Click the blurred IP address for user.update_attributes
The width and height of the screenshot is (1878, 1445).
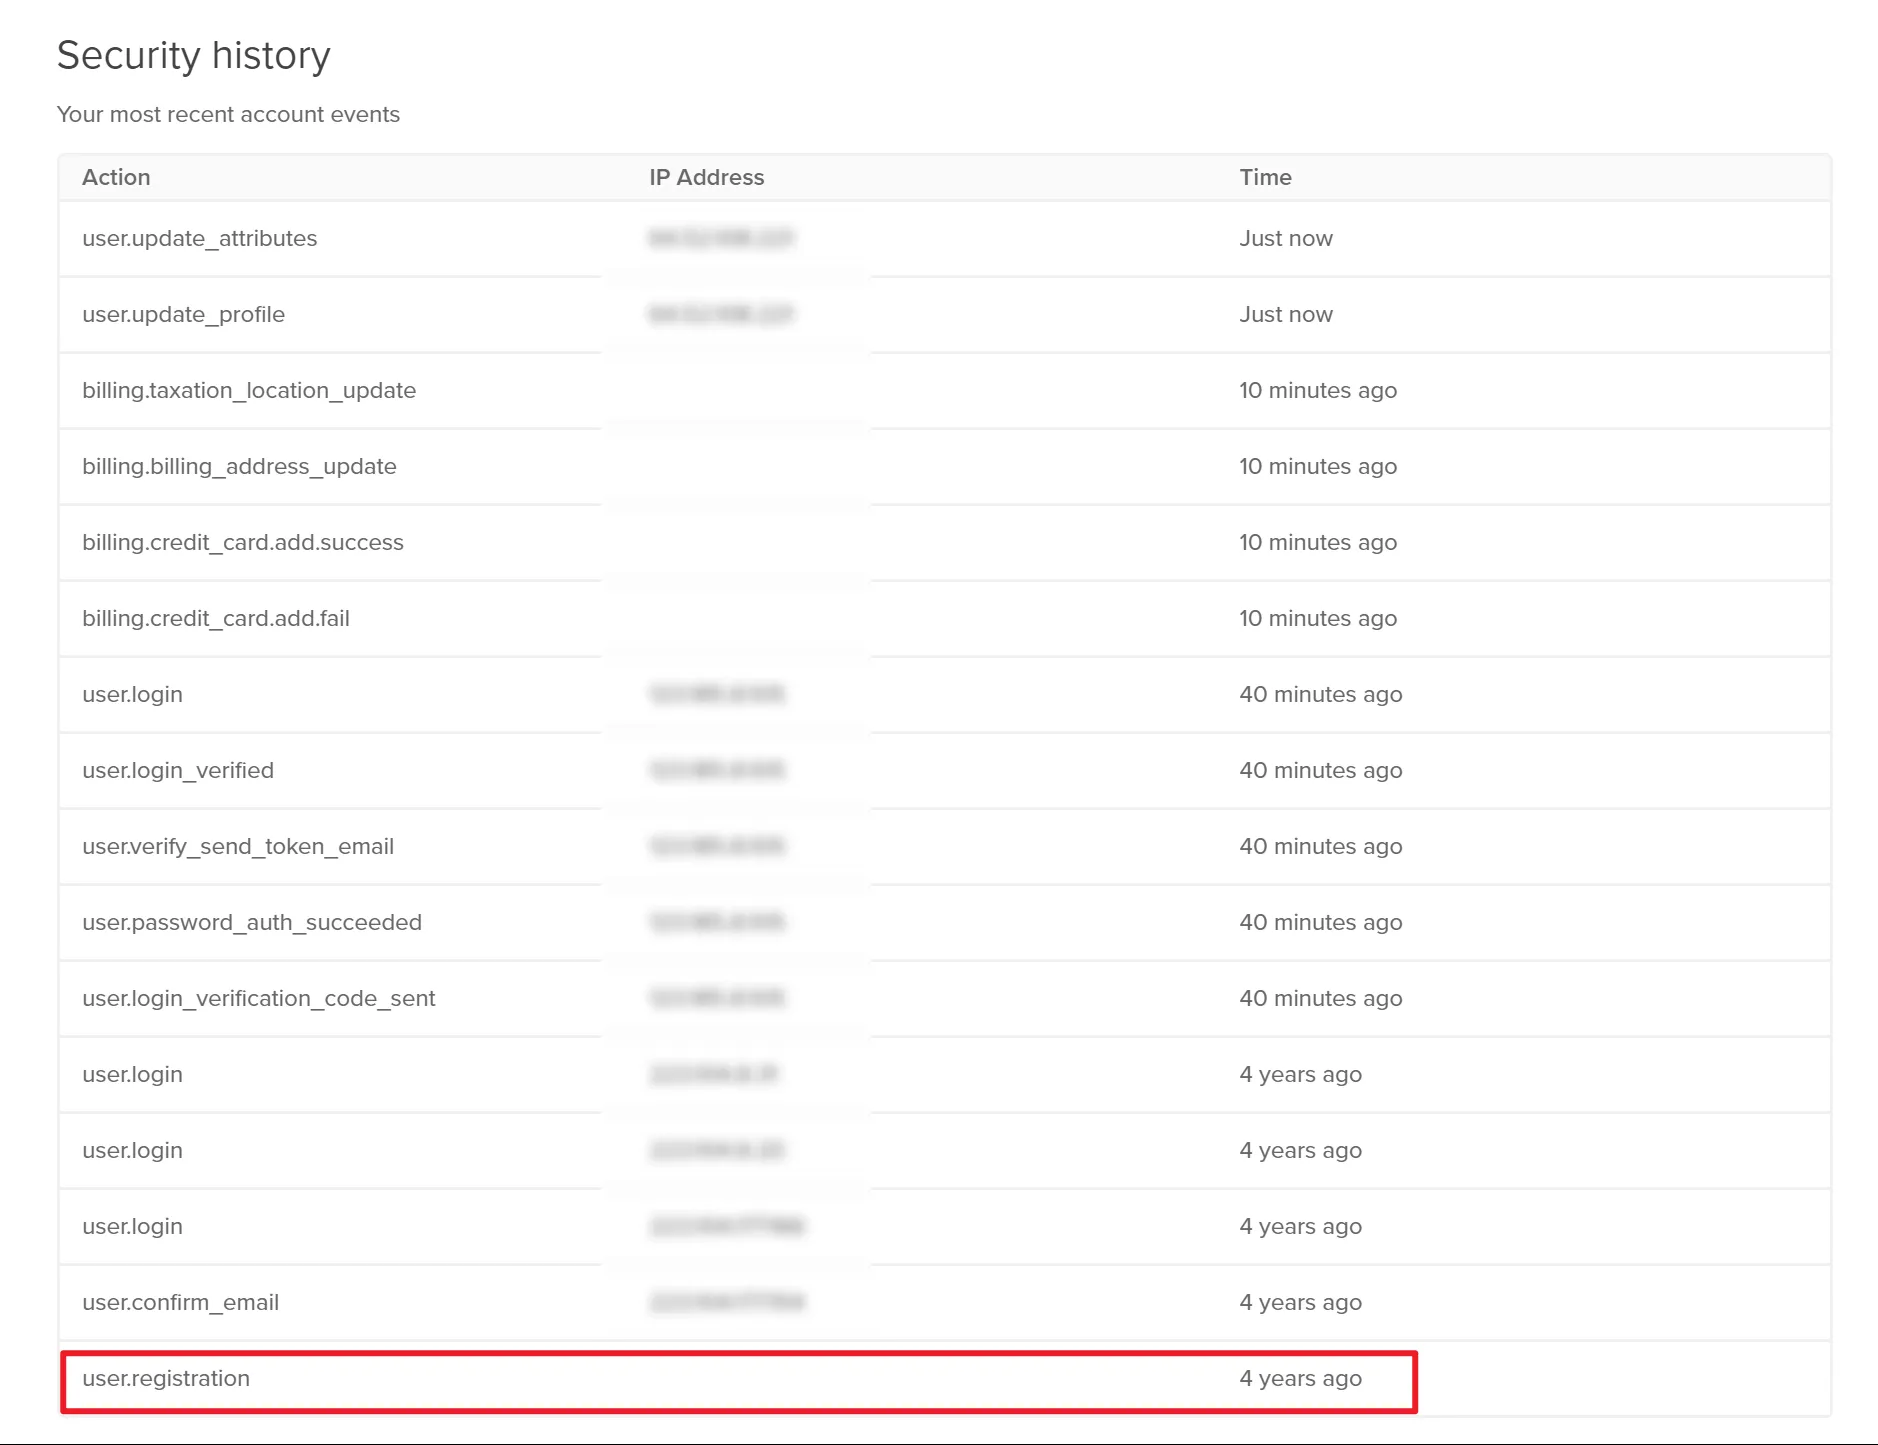[x=720, y=238]
